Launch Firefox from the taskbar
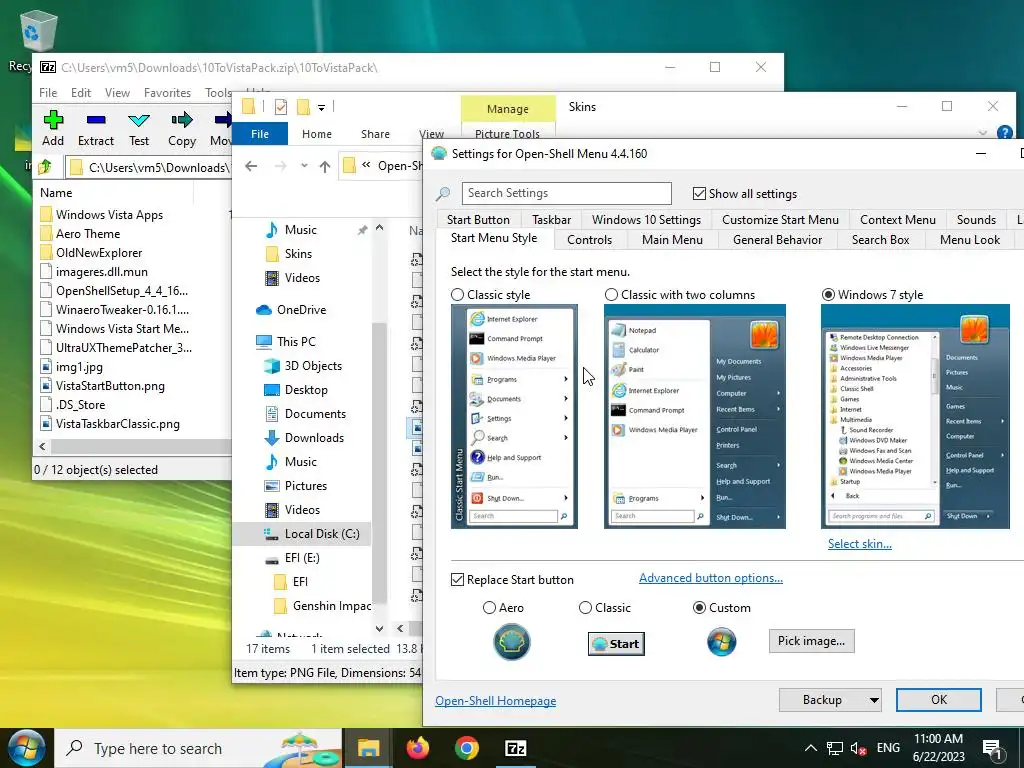Image resolution: width=1024 pixels, height=768 pixels. 418,748
